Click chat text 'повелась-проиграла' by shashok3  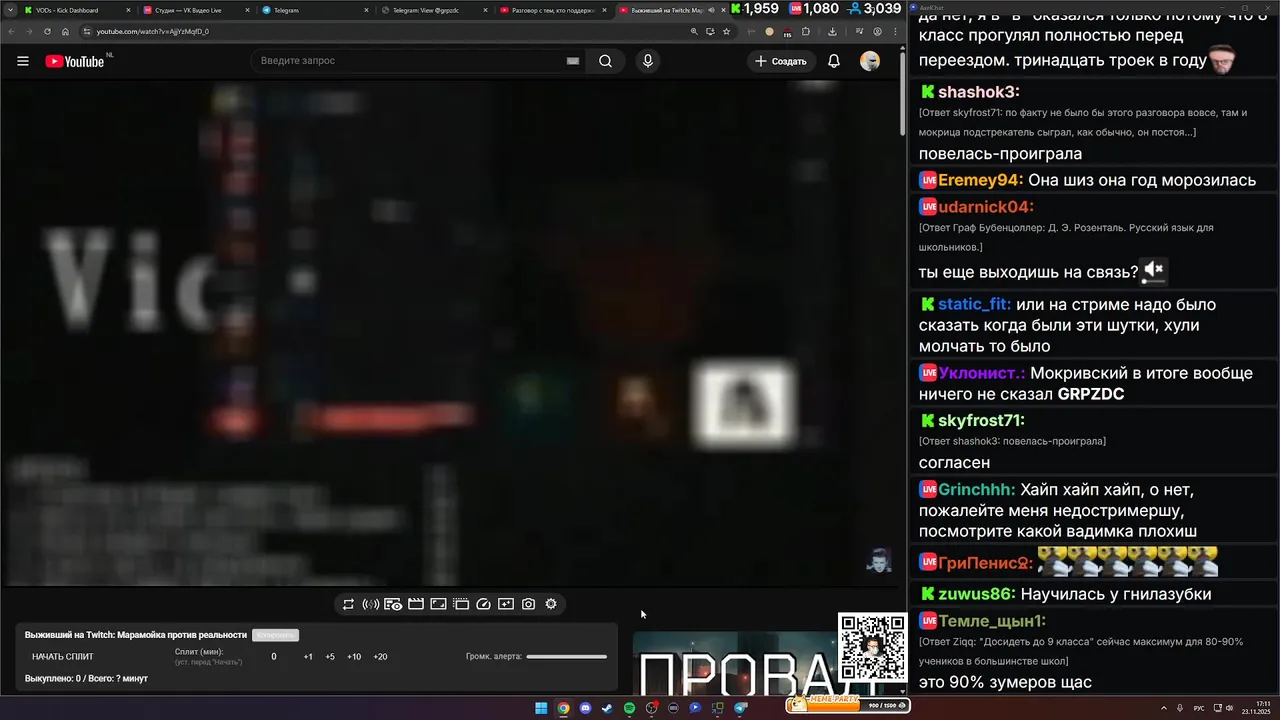pos(1000,154)
